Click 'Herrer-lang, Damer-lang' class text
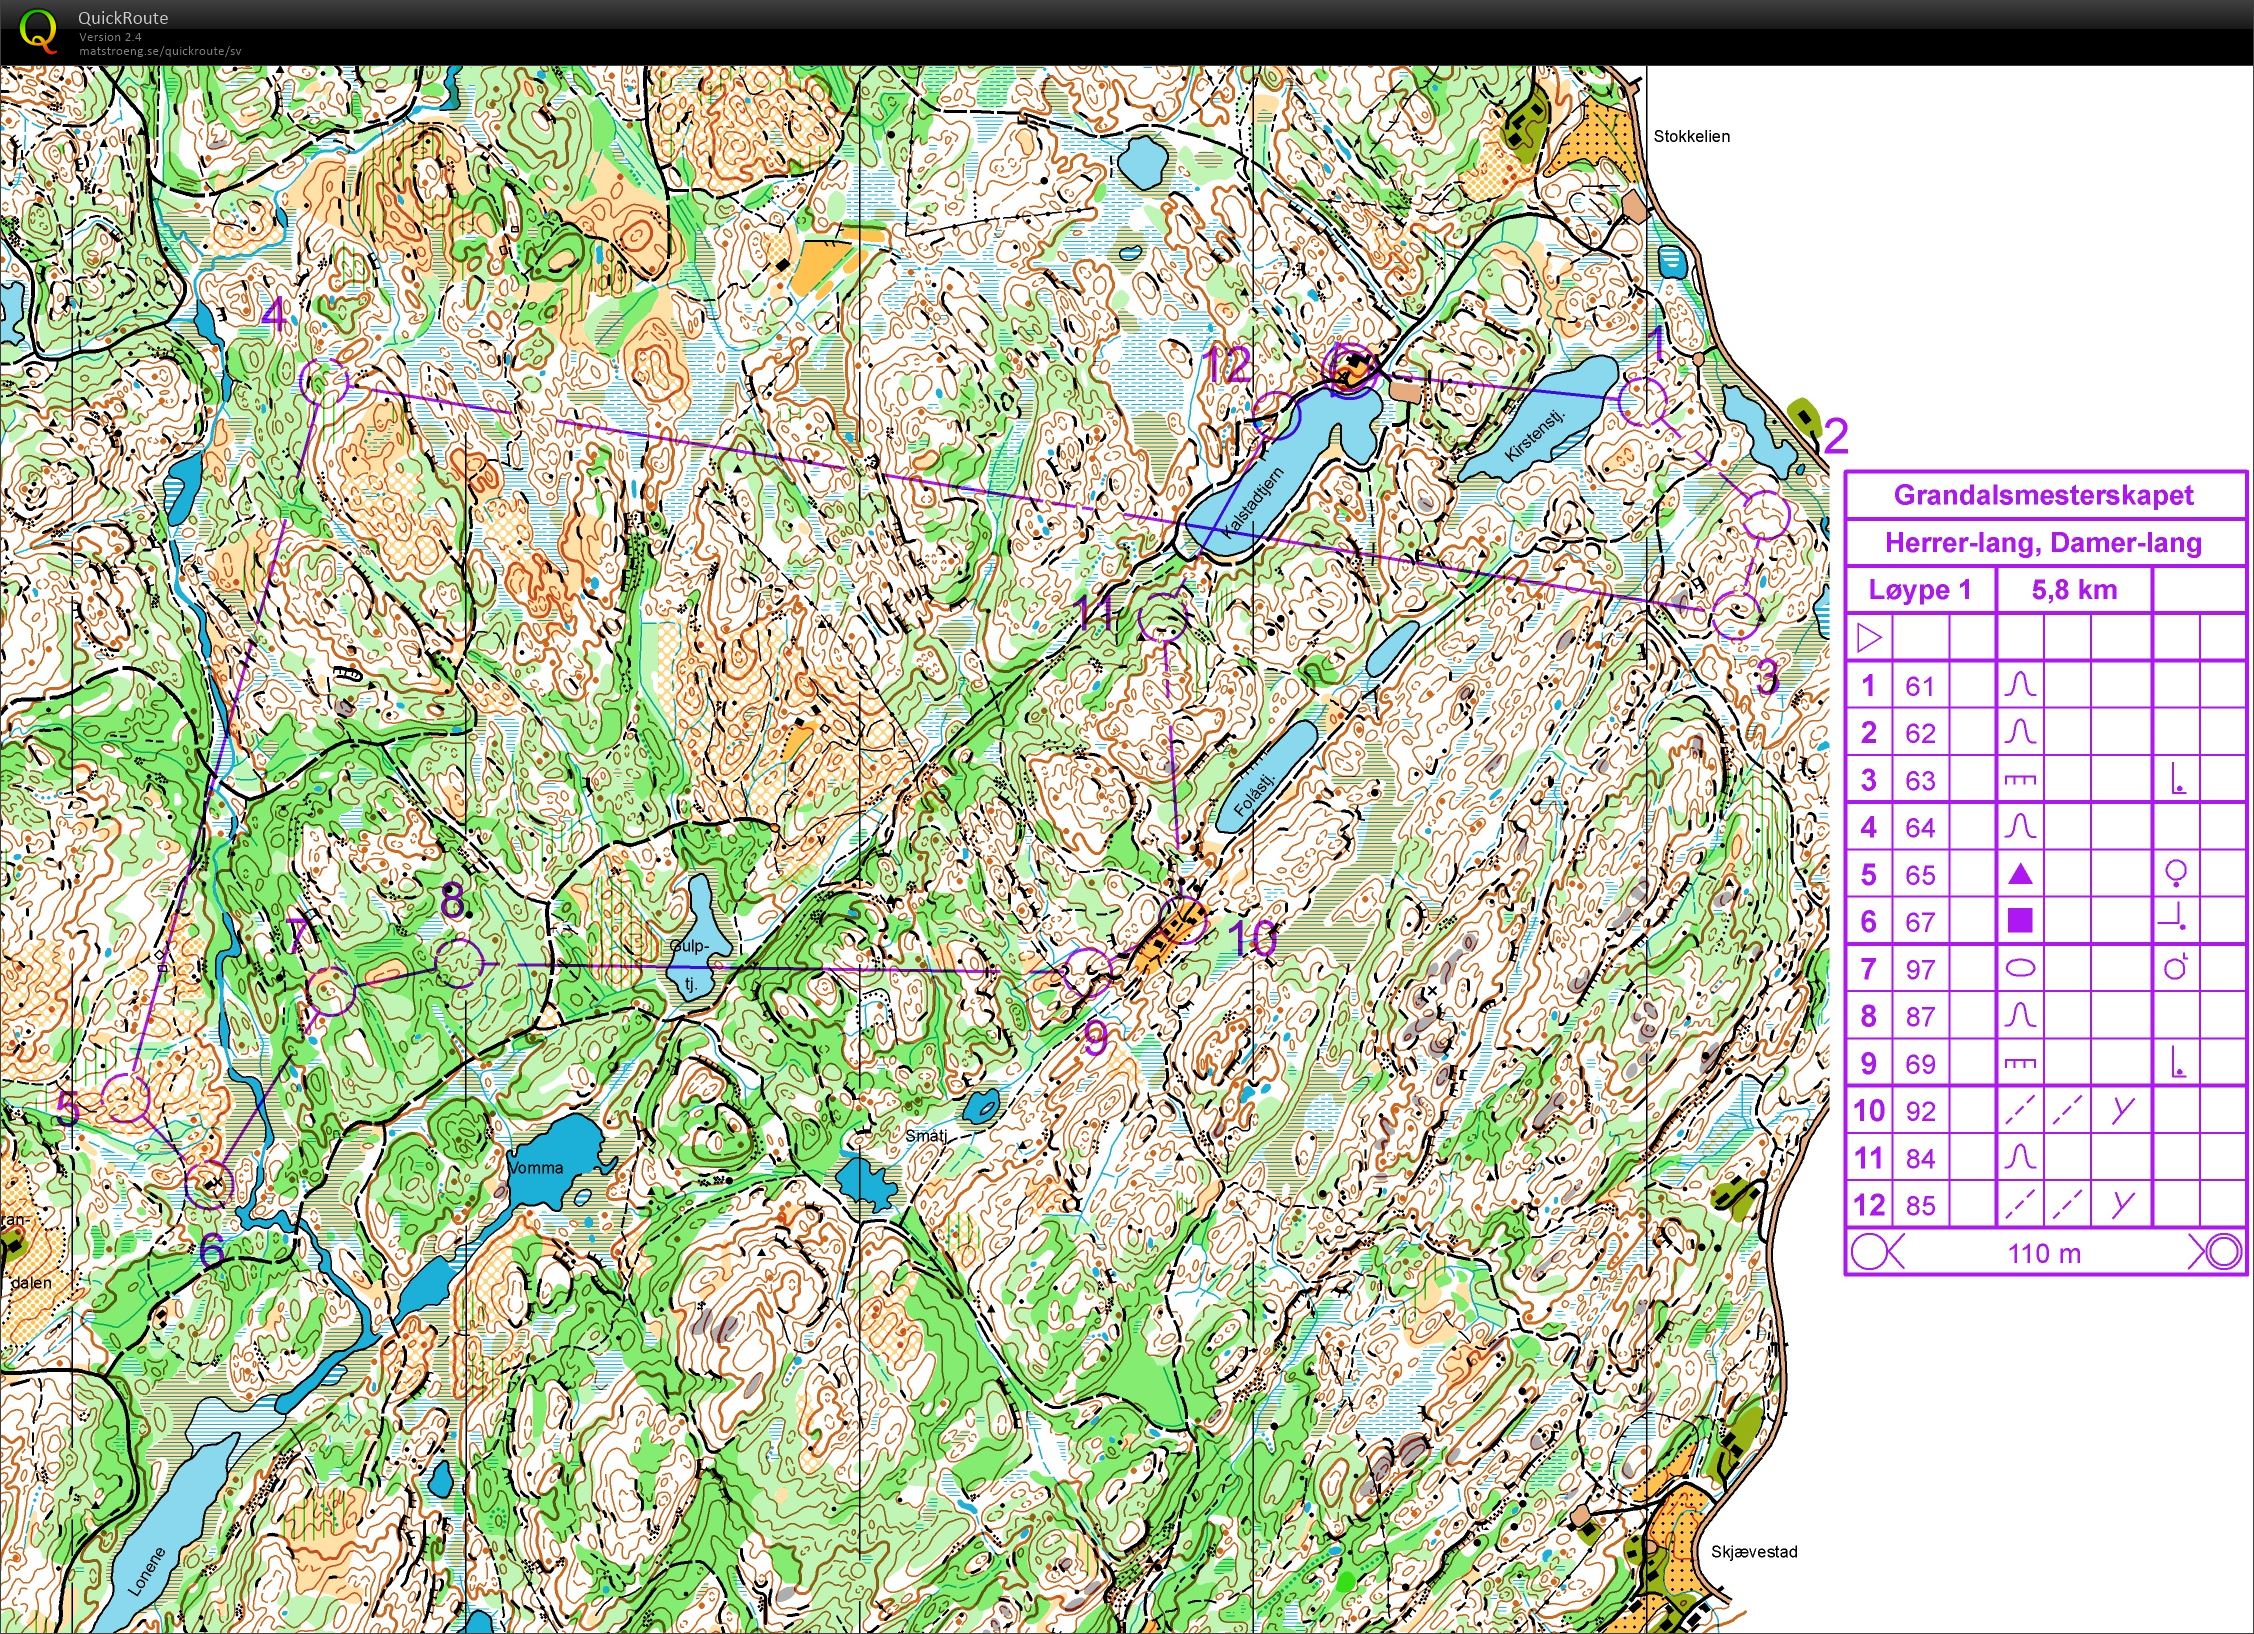The width and height of the screenshot is (2254, 1634). pyautogui.click(x=2043, y=543)
